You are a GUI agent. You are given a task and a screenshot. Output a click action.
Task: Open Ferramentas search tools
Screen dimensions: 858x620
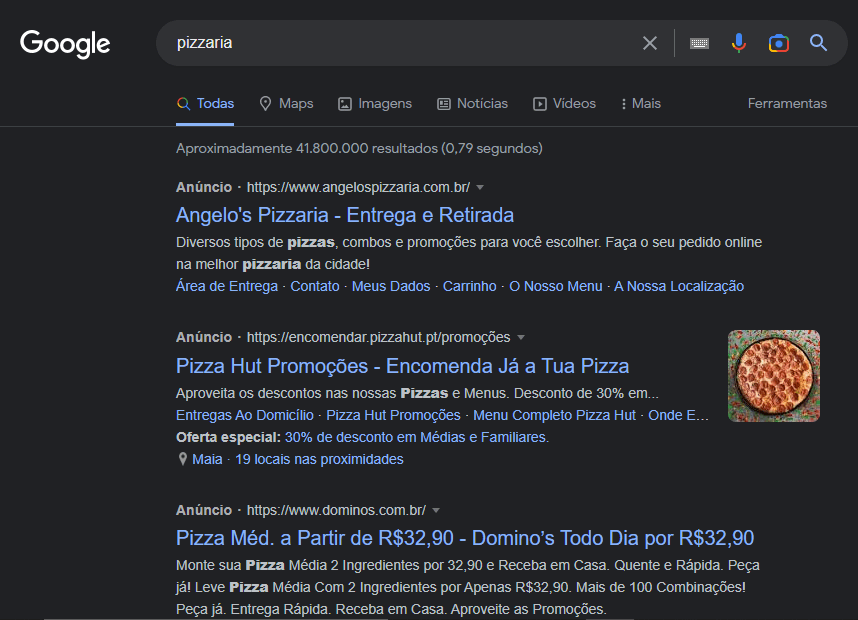pyautogui.click(x=787, y=103)
